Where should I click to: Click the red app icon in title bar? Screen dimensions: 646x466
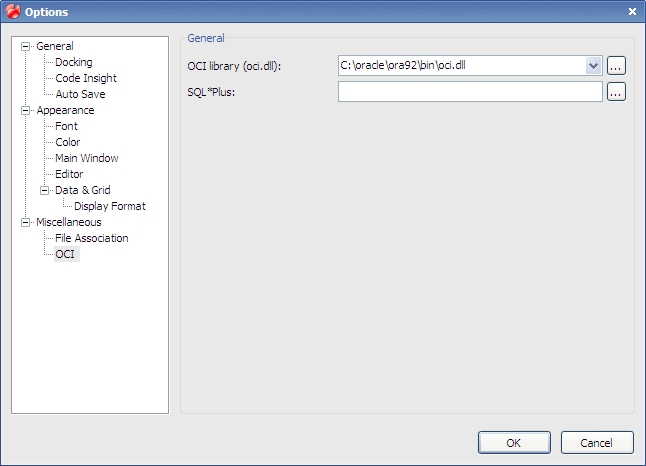(13, 11)
